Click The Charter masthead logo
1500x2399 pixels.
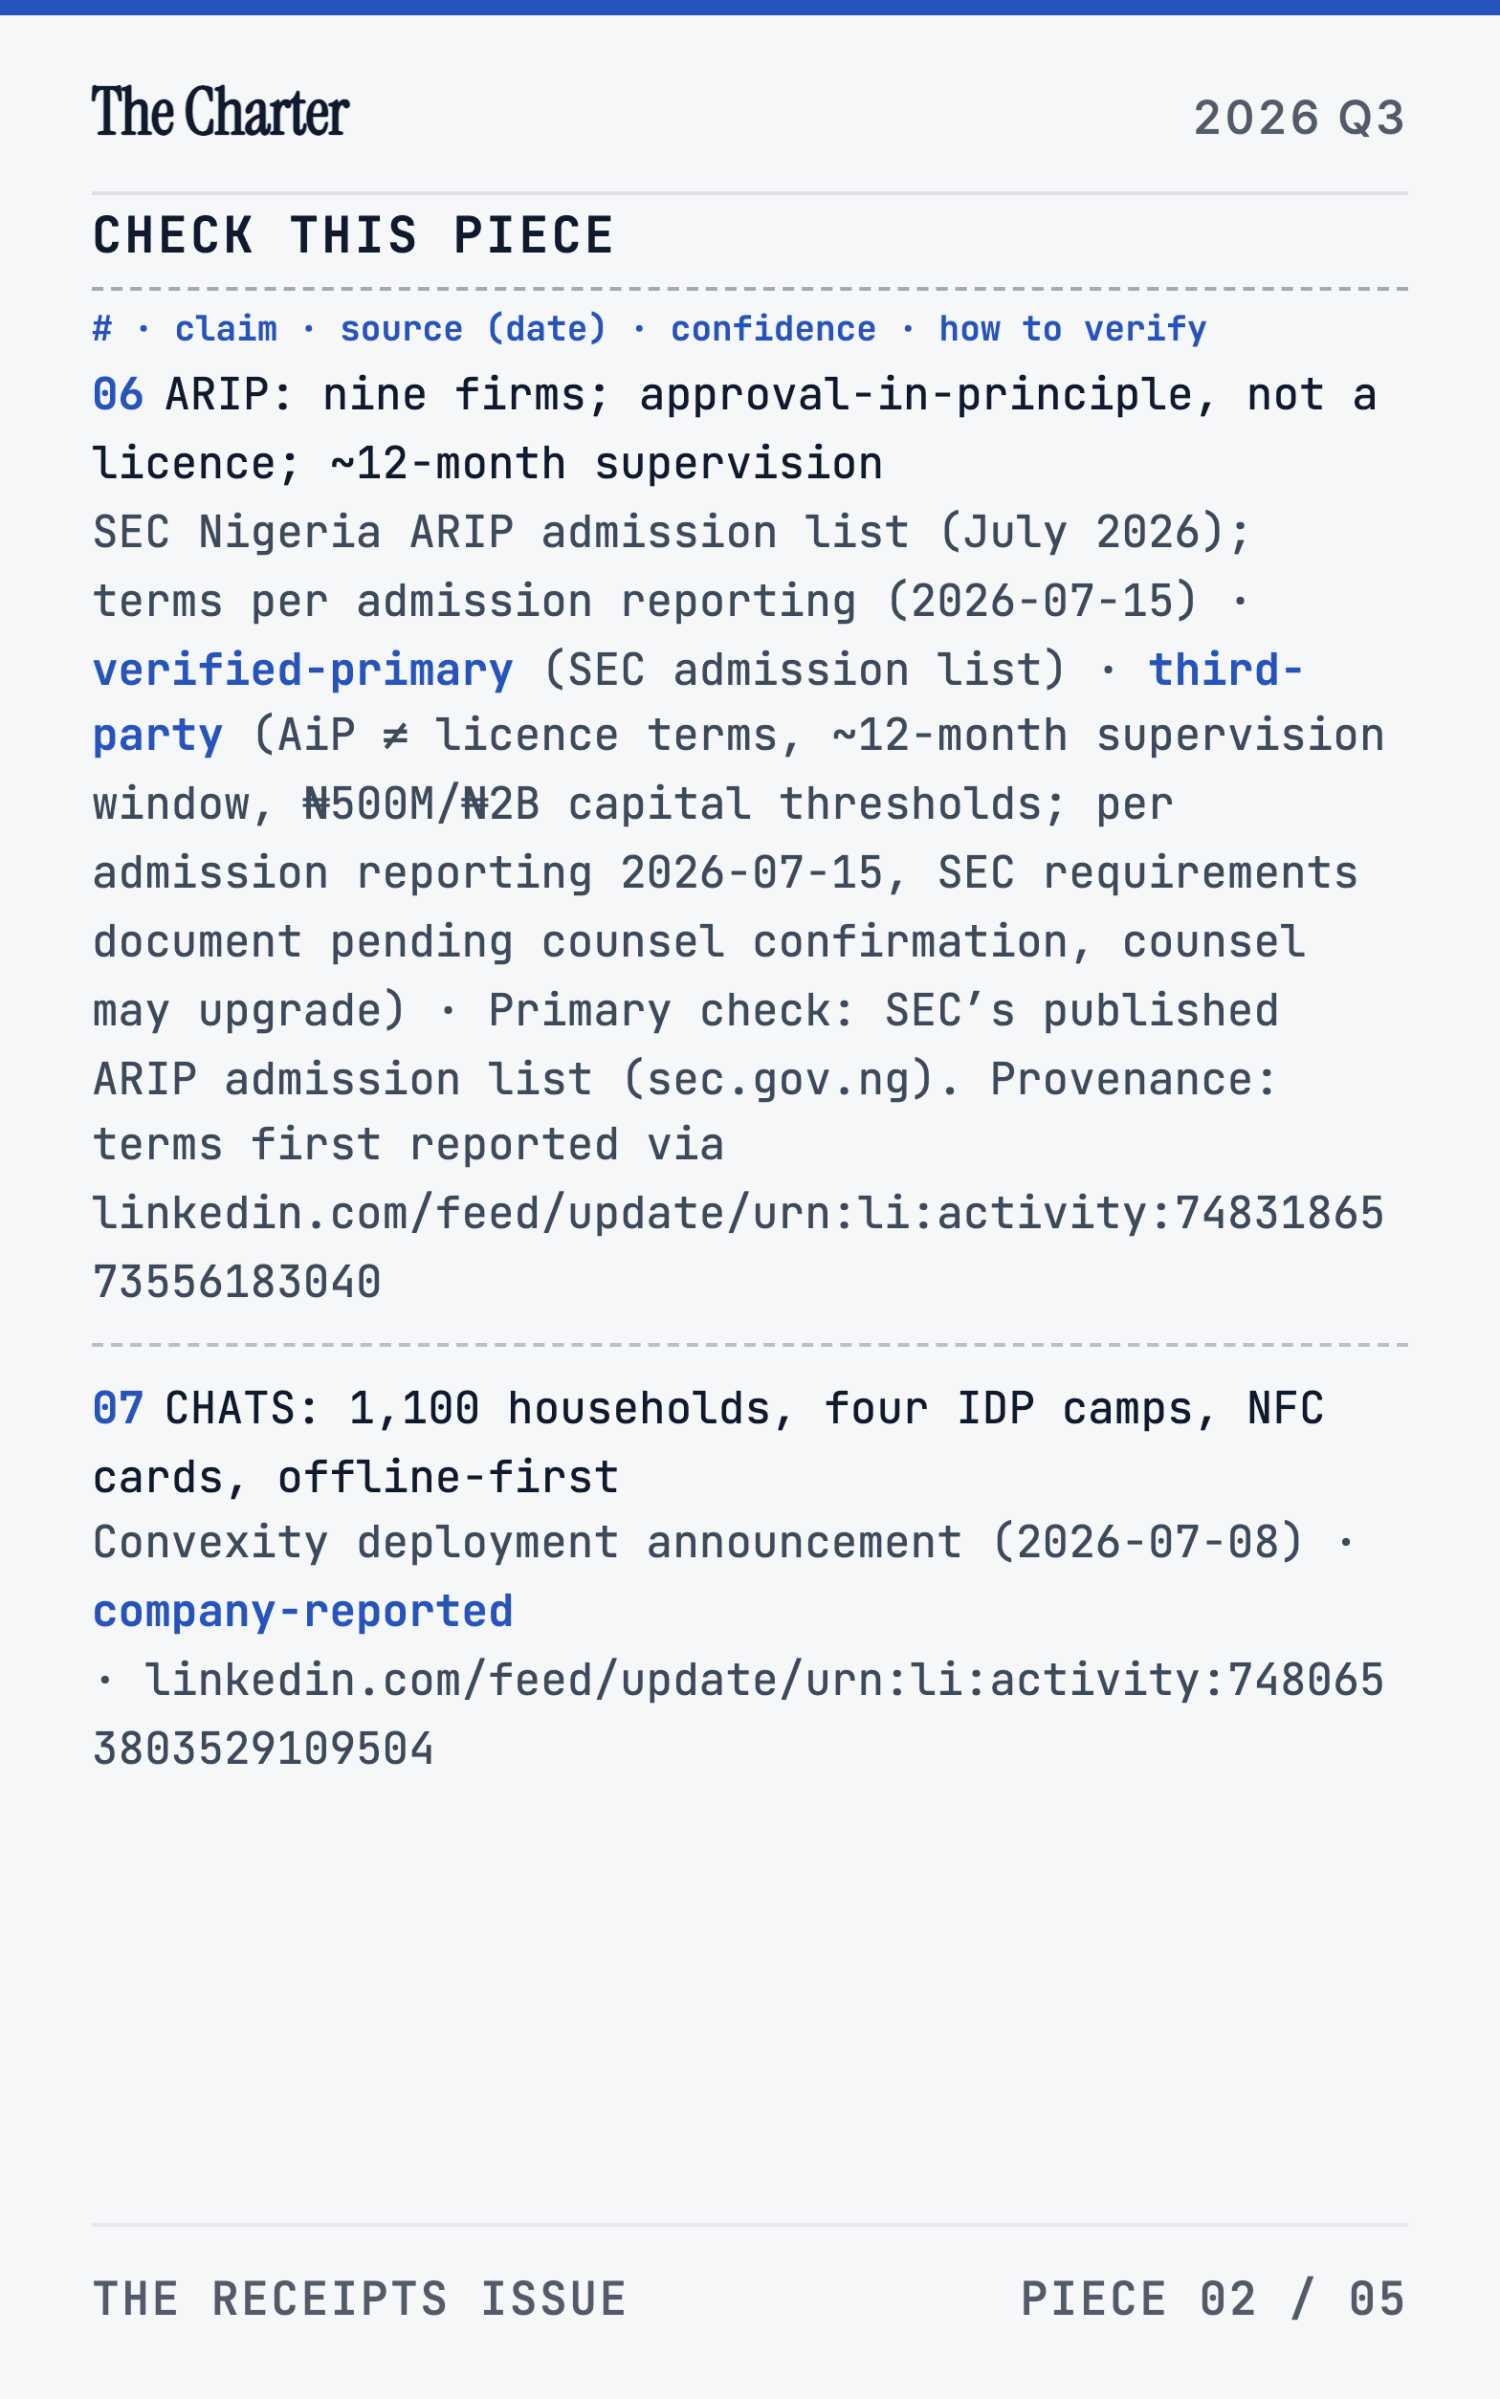[220, 112]
